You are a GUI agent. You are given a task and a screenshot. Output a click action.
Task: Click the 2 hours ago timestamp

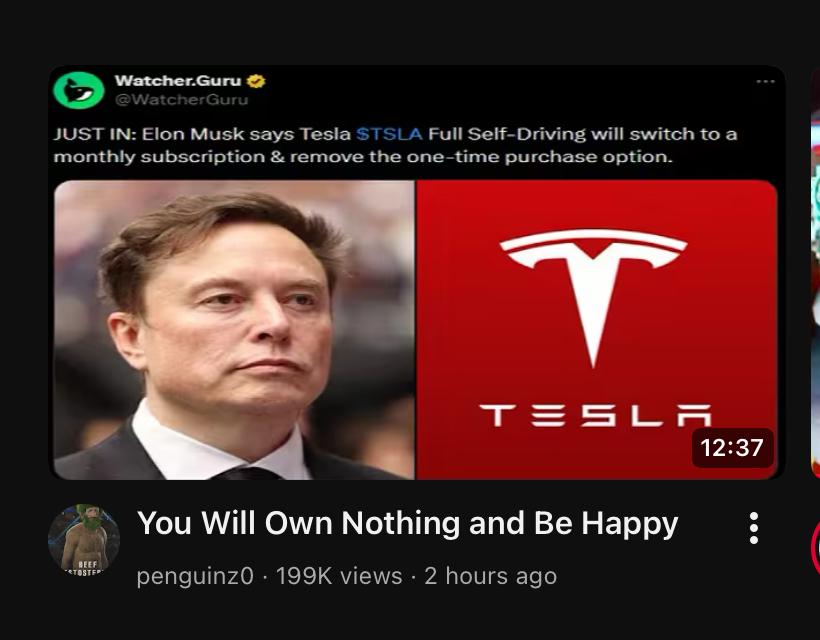tap(491, 576)
